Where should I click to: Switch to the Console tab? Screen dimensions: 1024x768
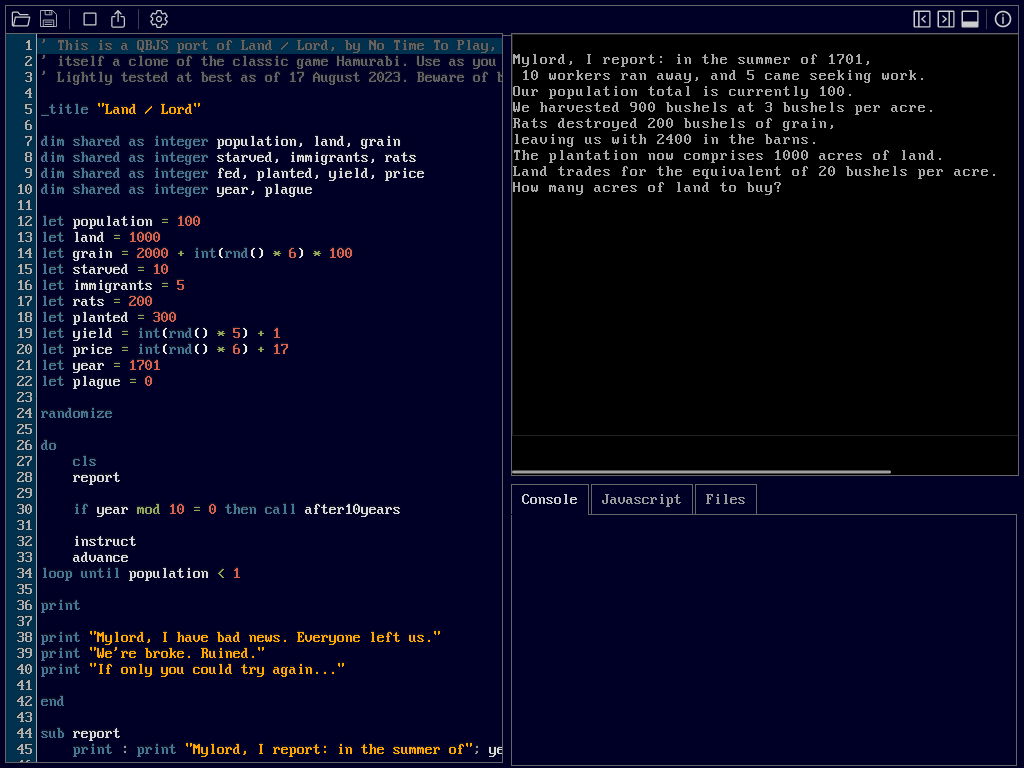coord(549,500)
